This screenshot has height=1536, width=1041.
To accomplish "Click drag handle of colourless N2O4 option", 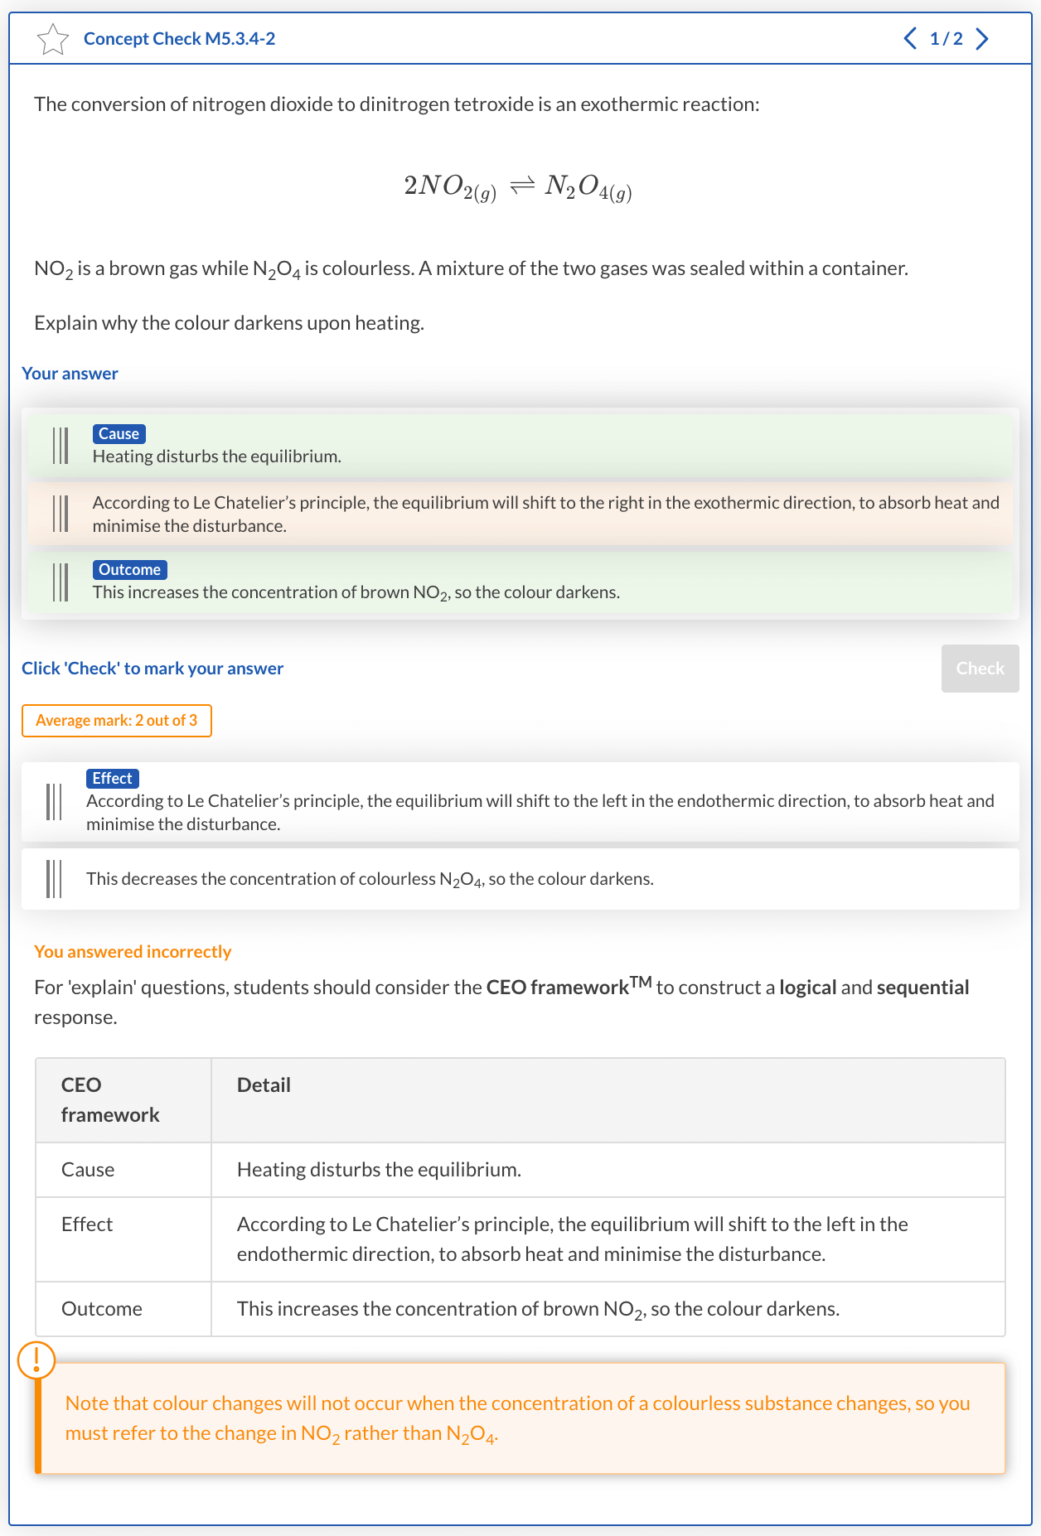I will point(54,879).
